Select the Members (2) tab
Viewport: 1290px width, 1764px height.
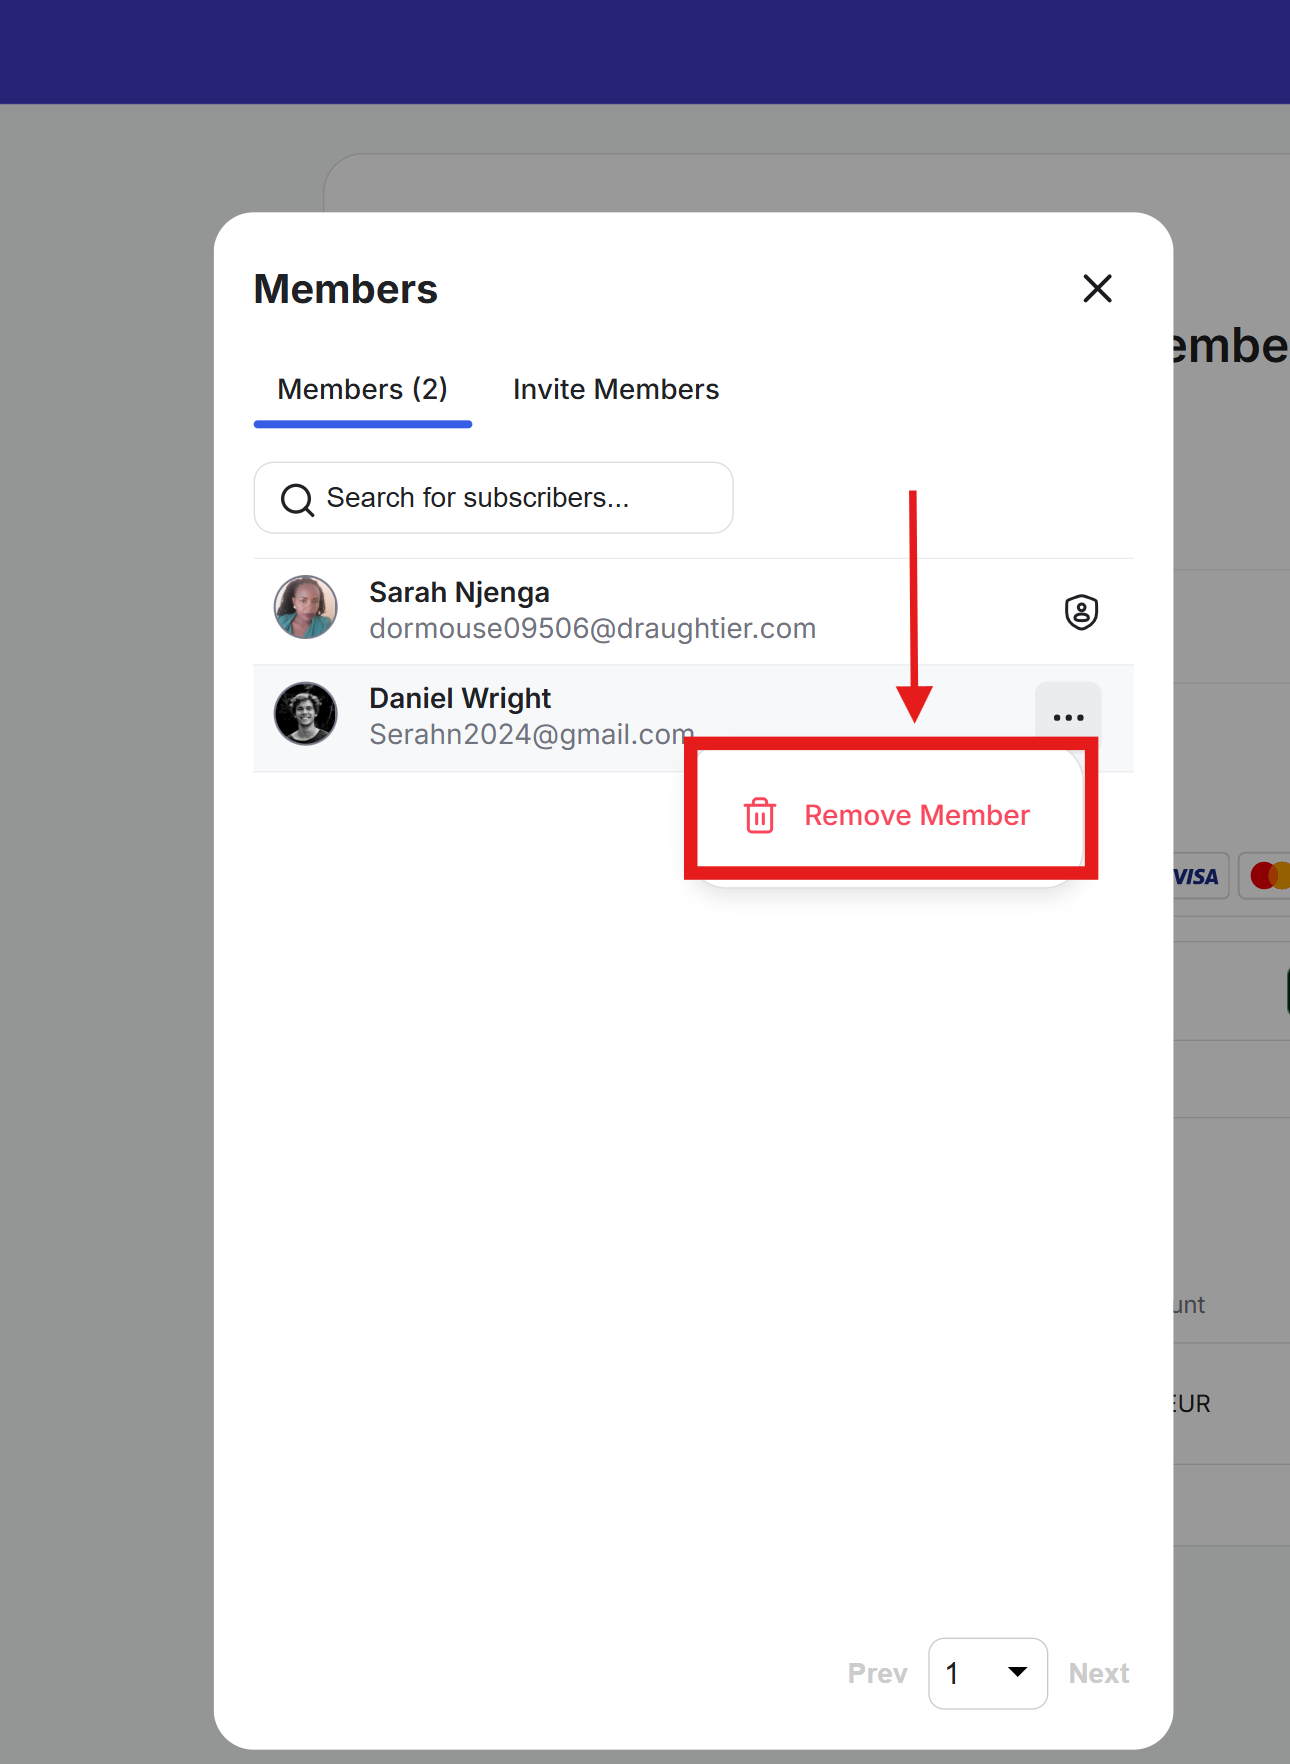coord(362,389)
